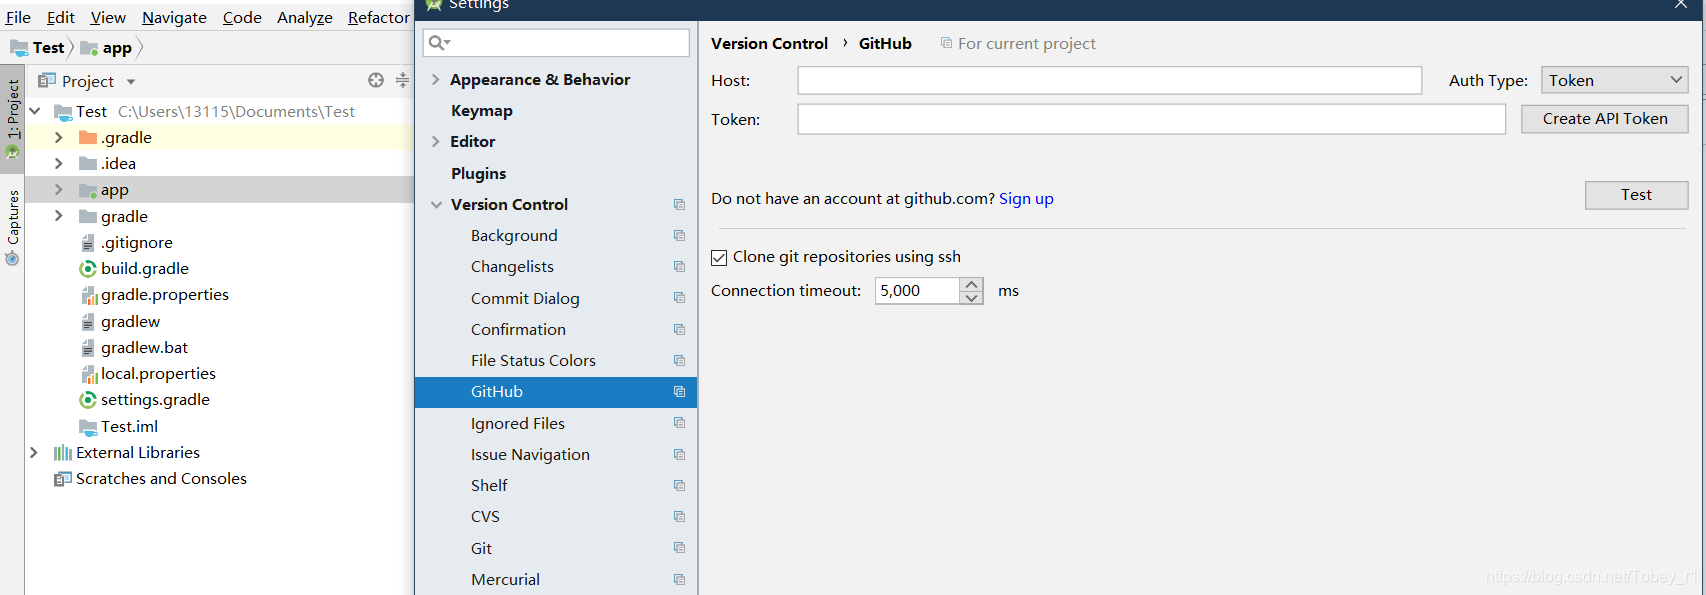
Task: Click the Scratches and Consoles icon
Action: coord(63,479)
